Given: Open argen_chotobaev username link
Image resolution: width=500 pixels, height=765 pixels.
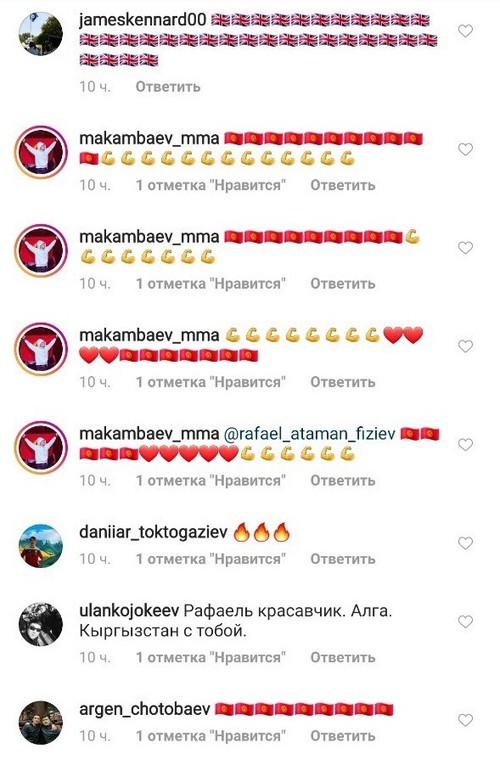Looking at the screenshot, I should [145, 709].
